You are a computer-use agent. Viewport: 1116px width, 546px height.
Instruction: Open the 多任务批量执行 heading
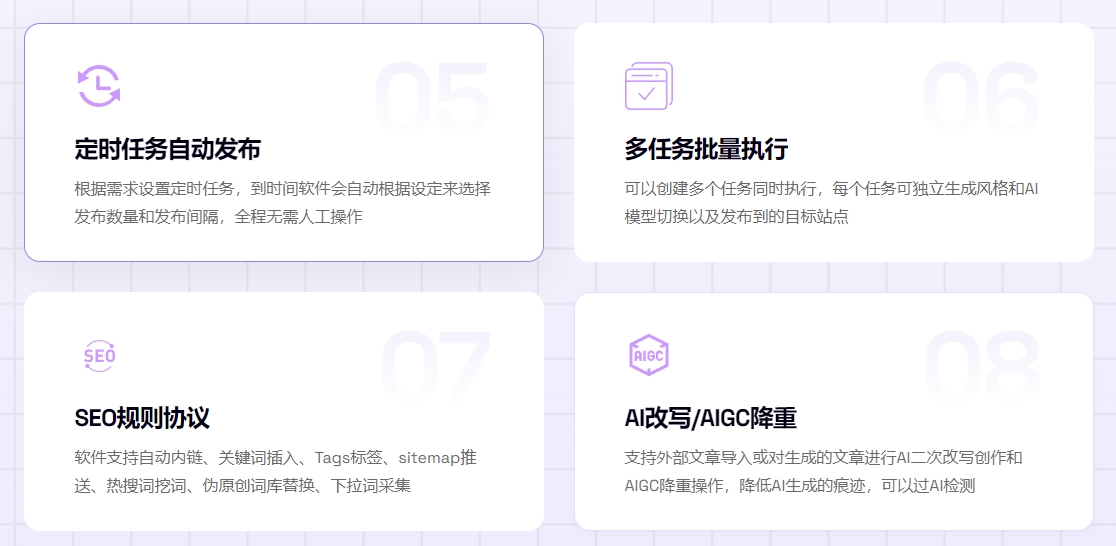coord(706,149)
